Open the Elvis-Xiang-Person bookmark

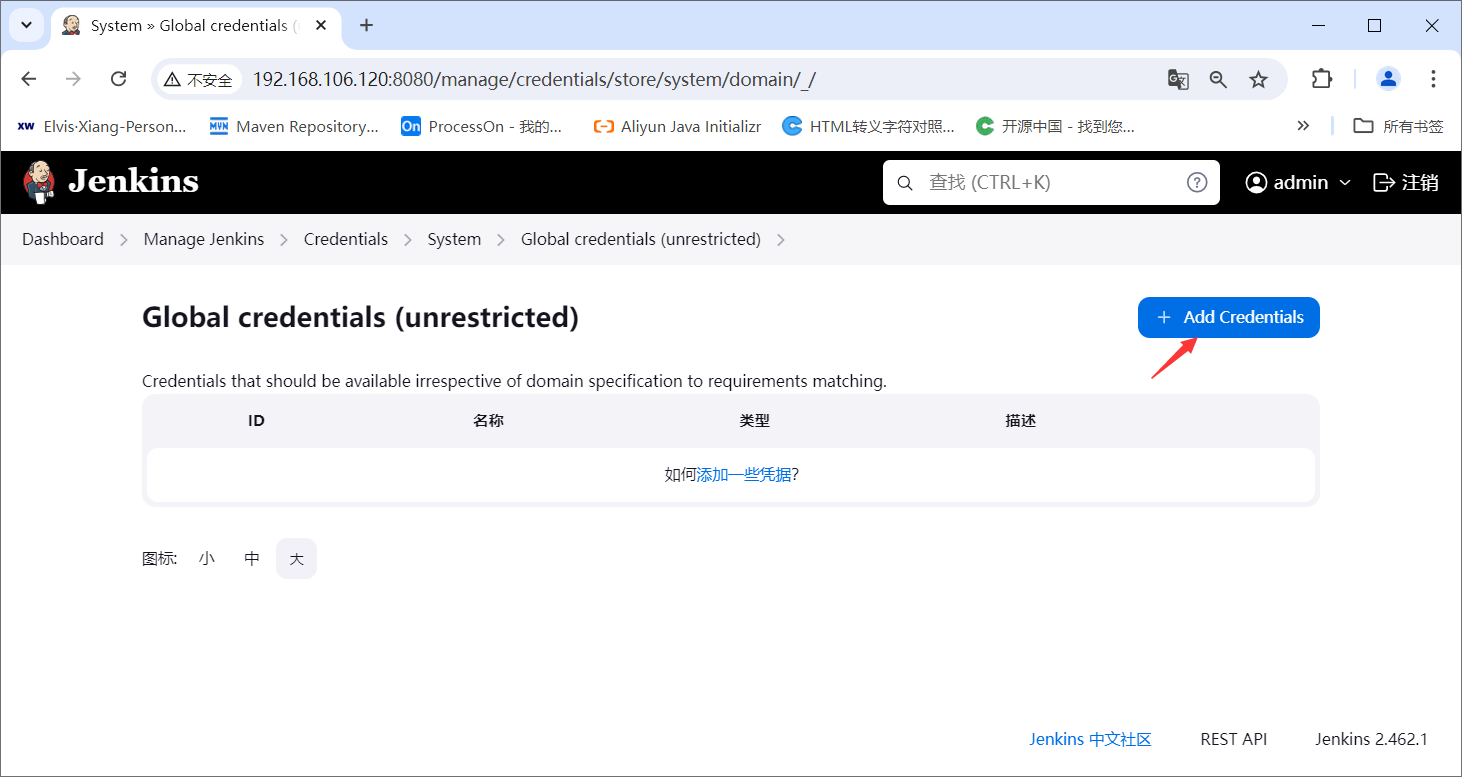(102, 126)
